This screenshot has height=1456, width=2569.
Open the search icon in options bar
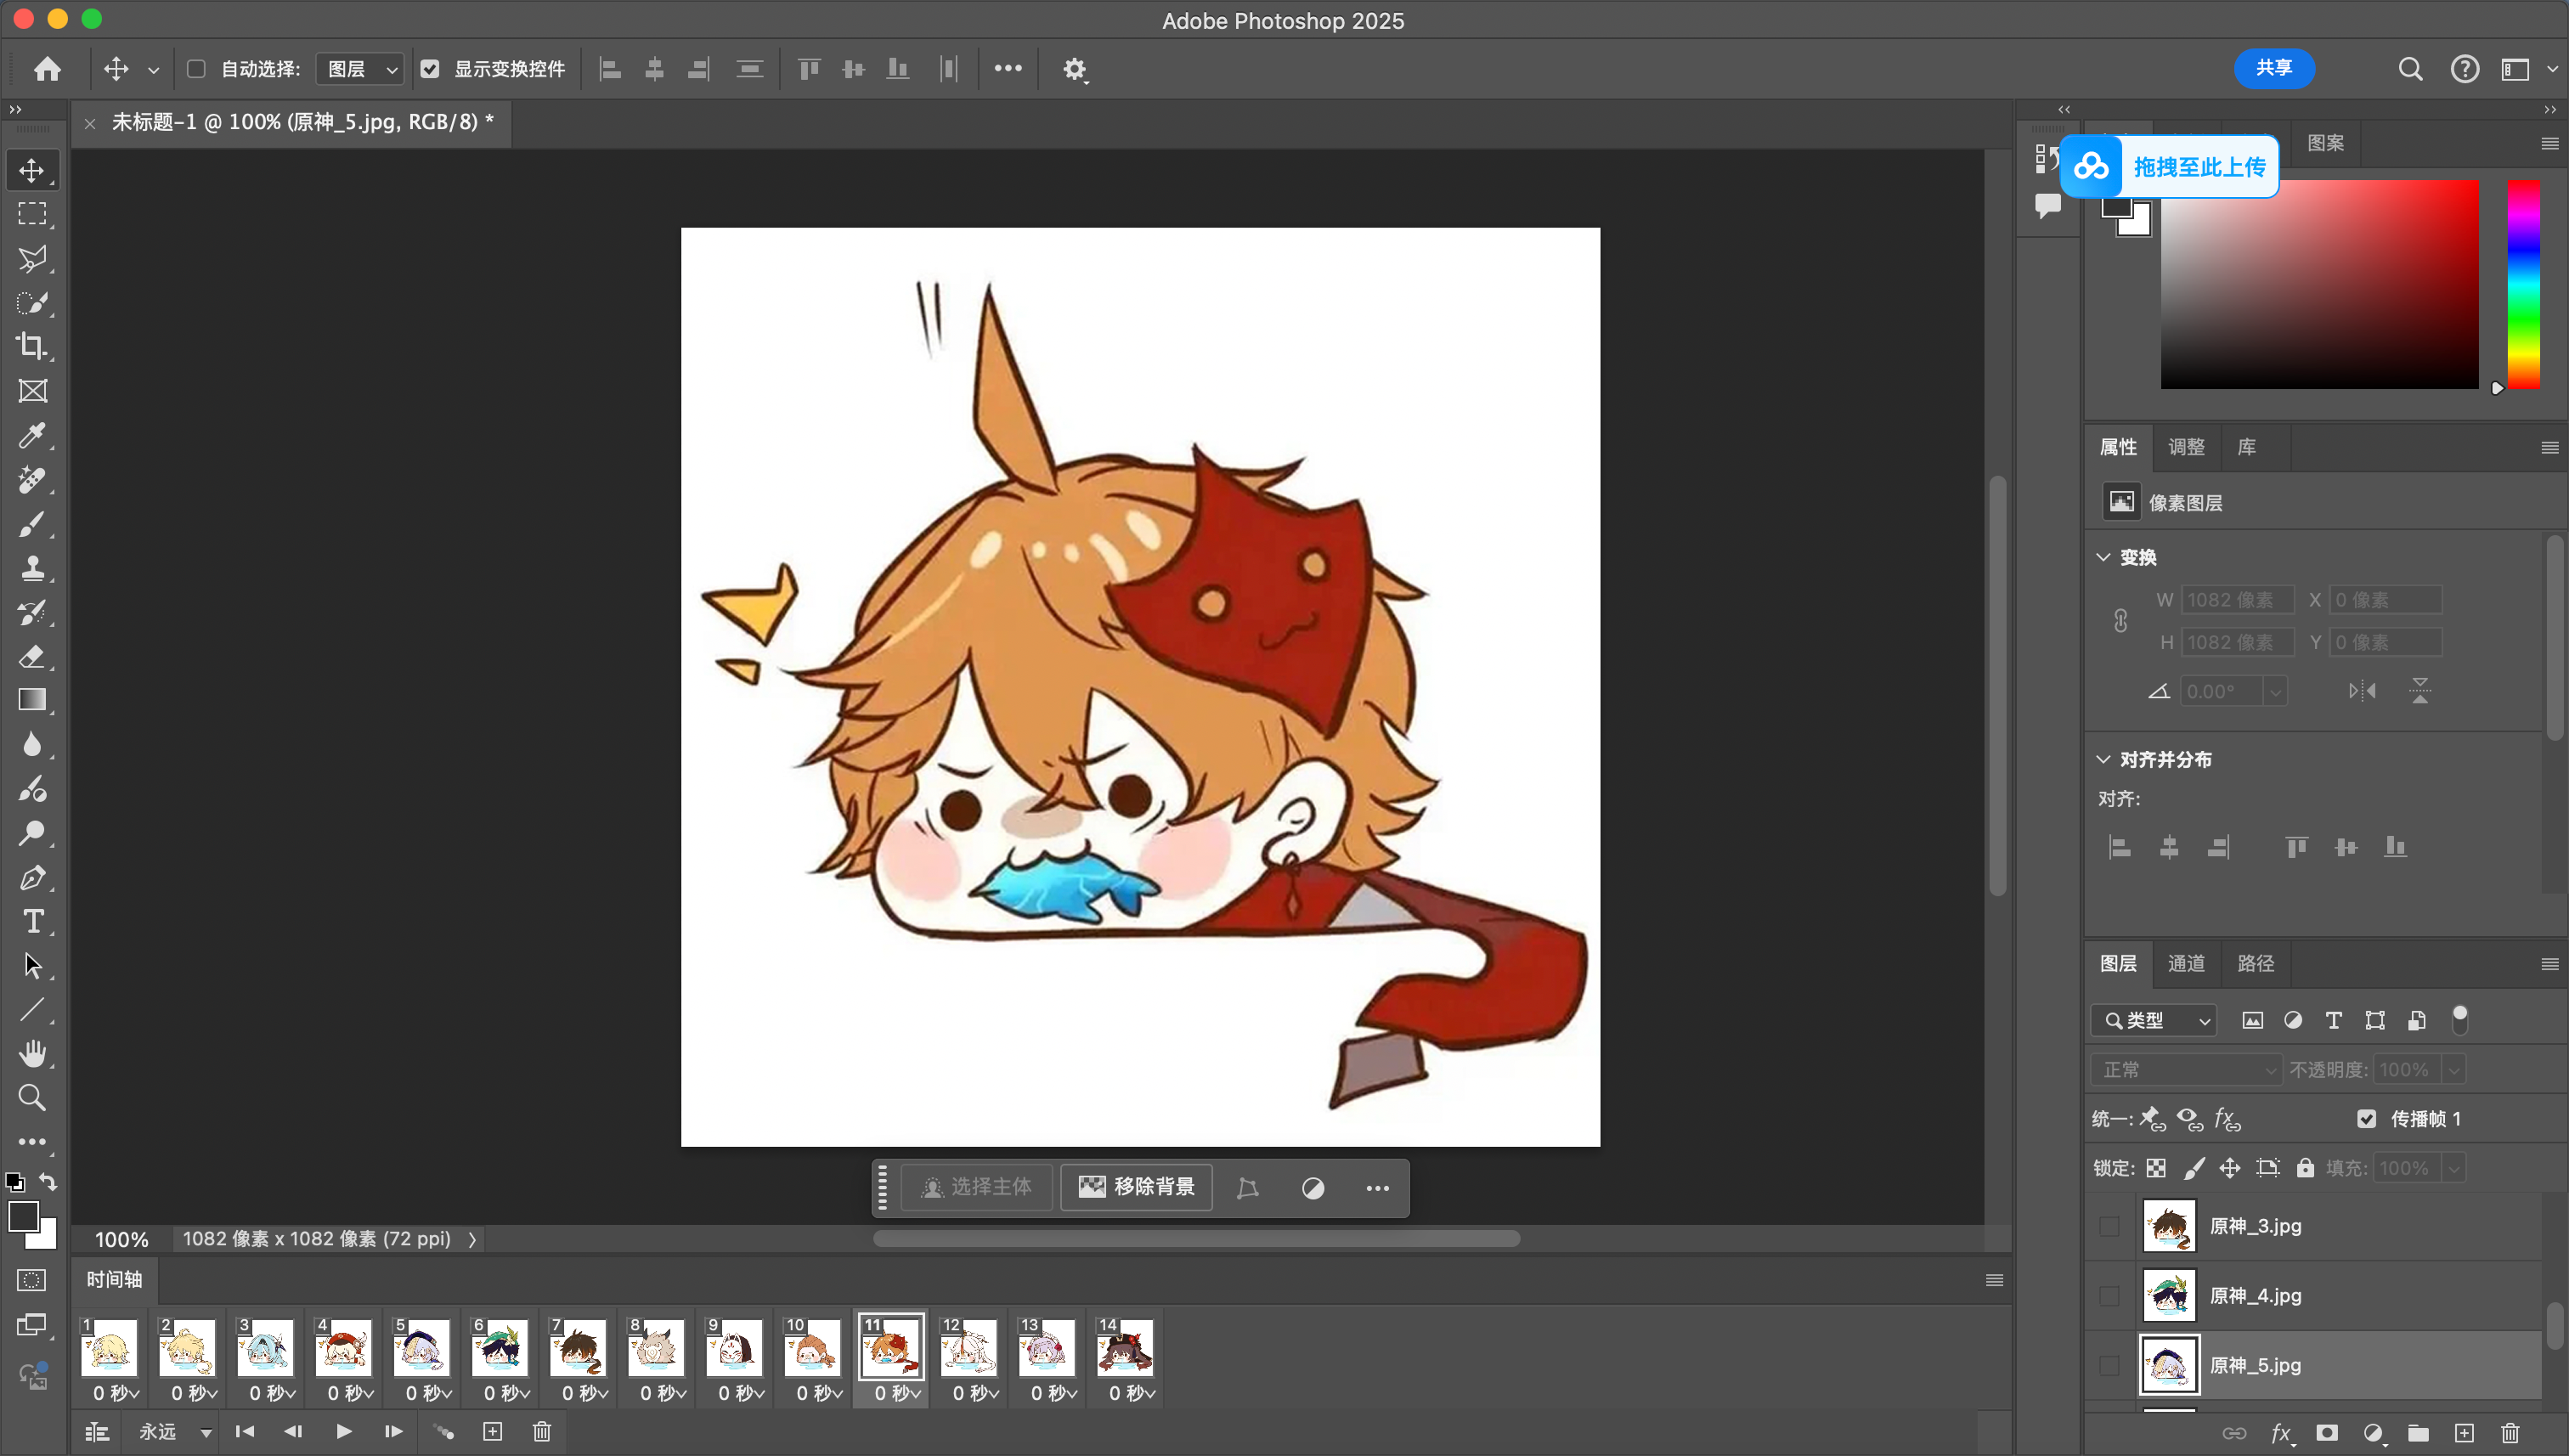[x=2410, y=69]
